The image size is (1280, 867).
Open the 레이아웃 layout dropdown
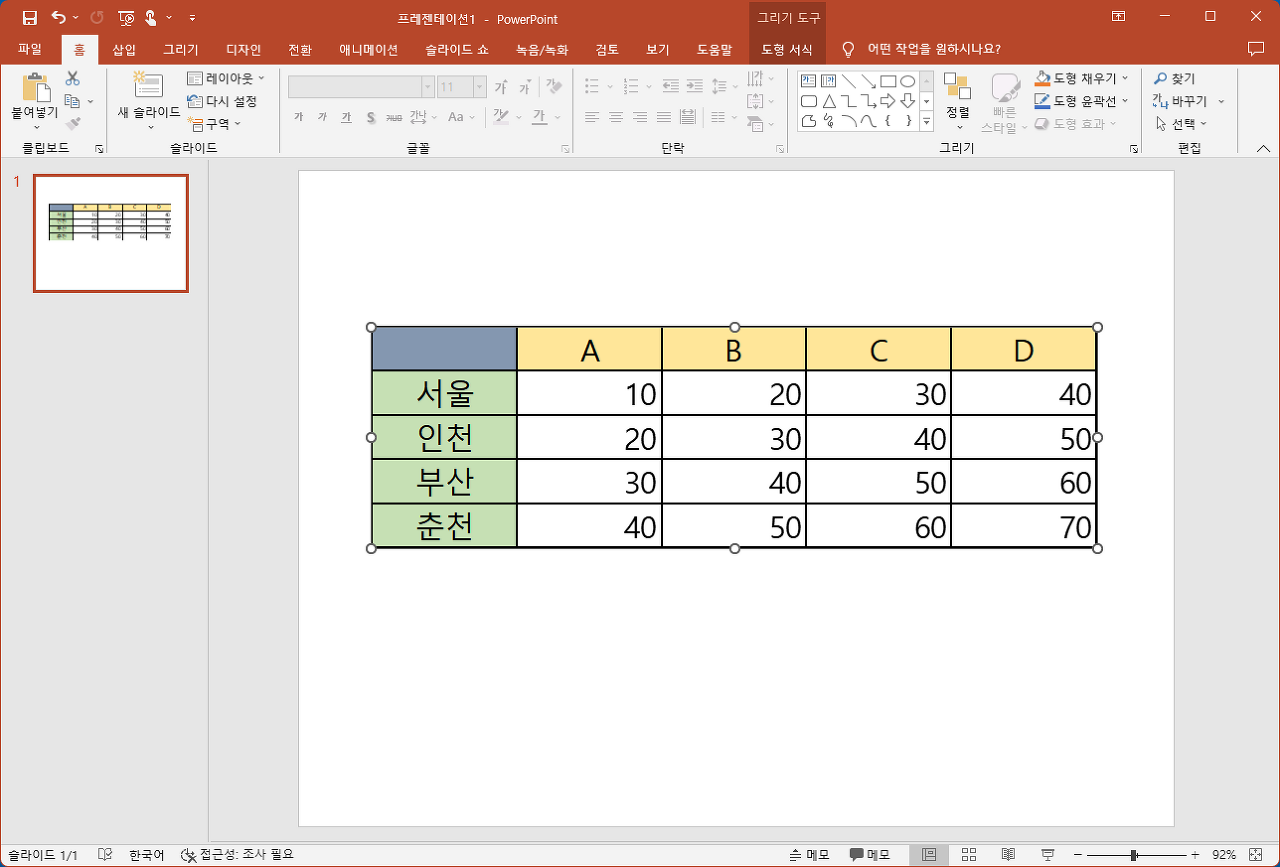tap(227, 78)
